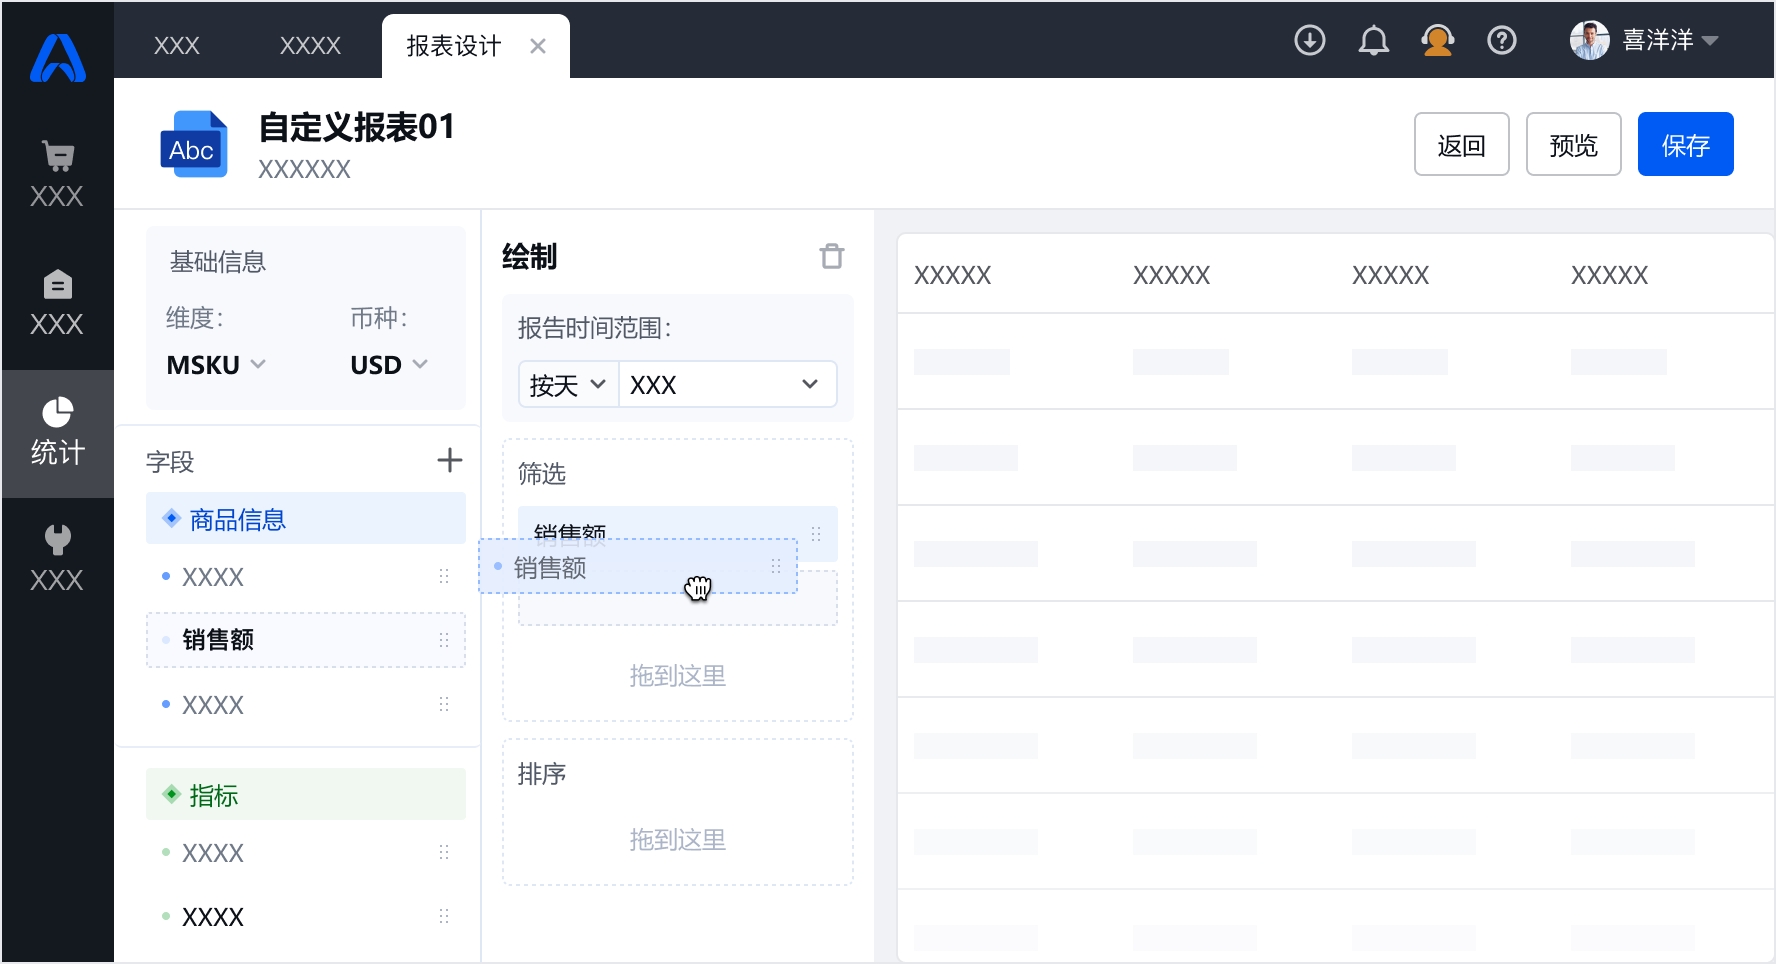Click drag handle of first 指标 XXXX
The width and height of the screenshot is (1776, 964).
[444, 852]
